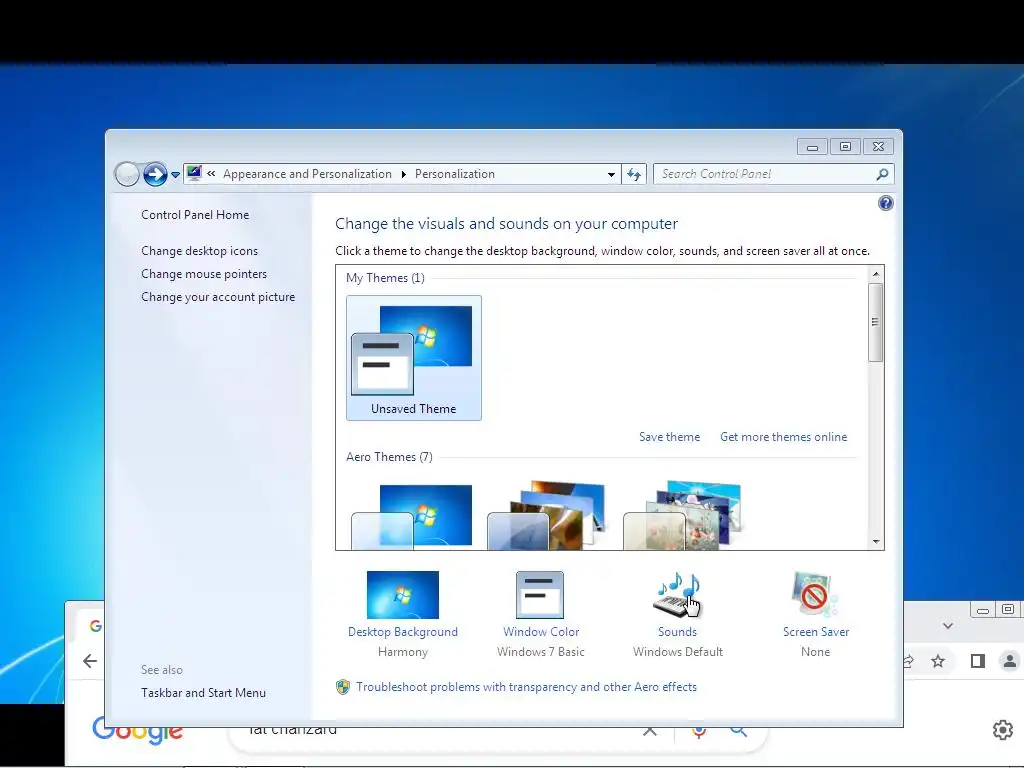1024x768 pixels.
Task: Open the Sounds music notes icon
Action: click(x=677, y=594)
